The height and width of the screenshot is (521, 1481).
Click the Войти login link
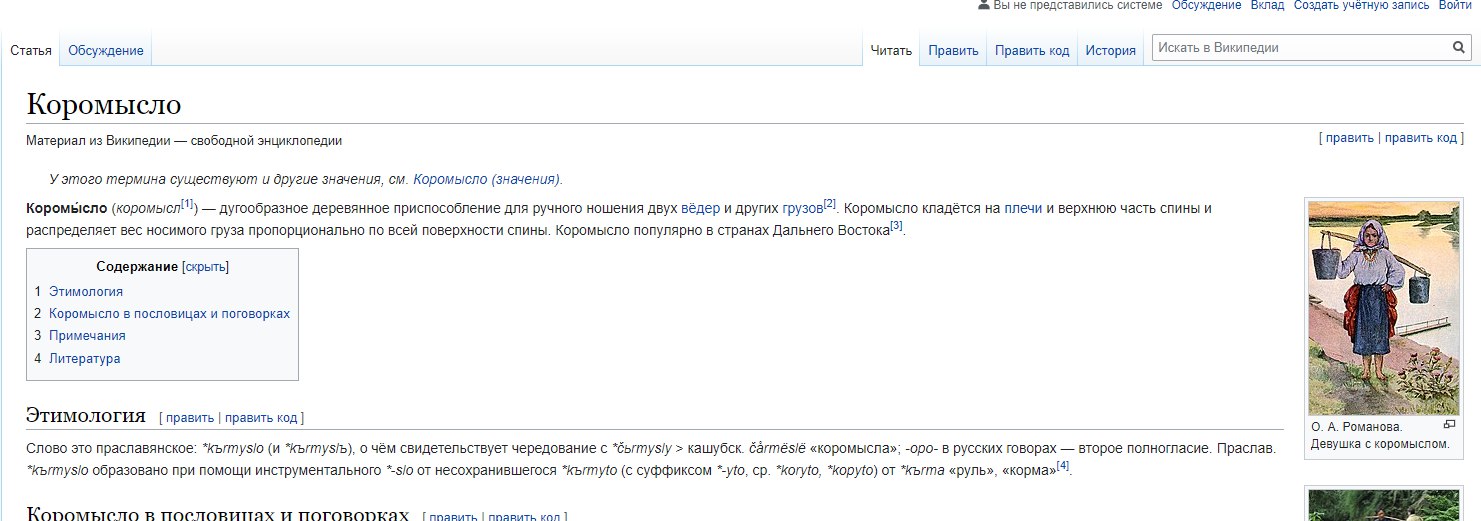(1454, 5)
